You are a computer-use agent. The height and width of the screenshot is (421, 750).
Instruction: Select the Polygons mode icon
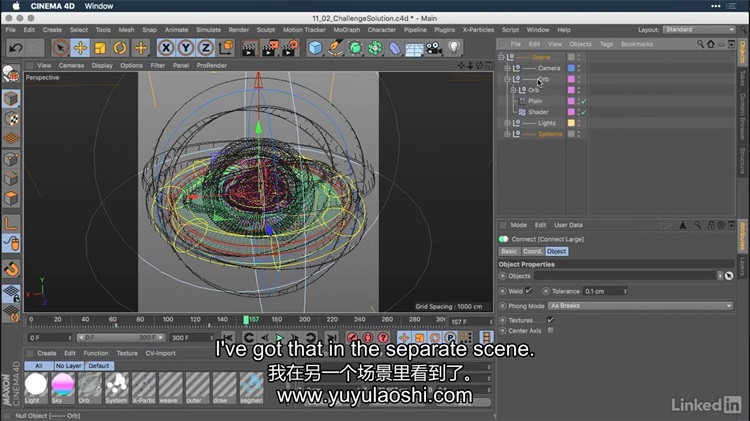[x=11, y=198]
